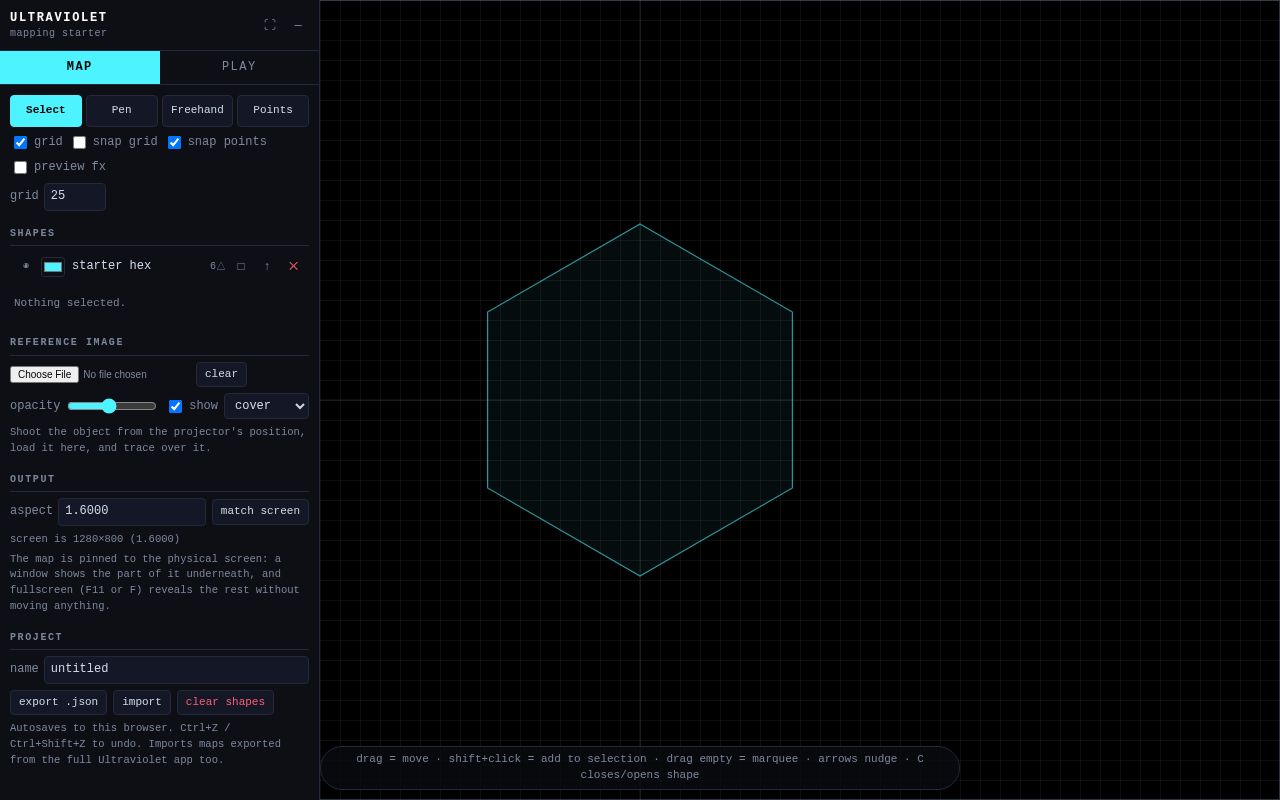Image resolution: width=1280 pixels, height=800 pixels.
Task: Choose the Pen tool
Action: coord(122,111)
